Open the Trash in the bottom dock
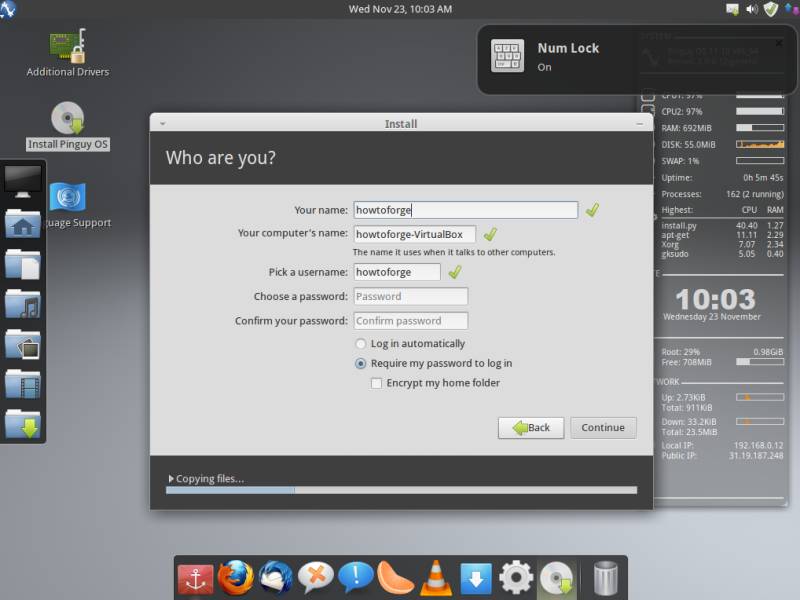Viewport: 800px width, 600px height. [606, 579]
